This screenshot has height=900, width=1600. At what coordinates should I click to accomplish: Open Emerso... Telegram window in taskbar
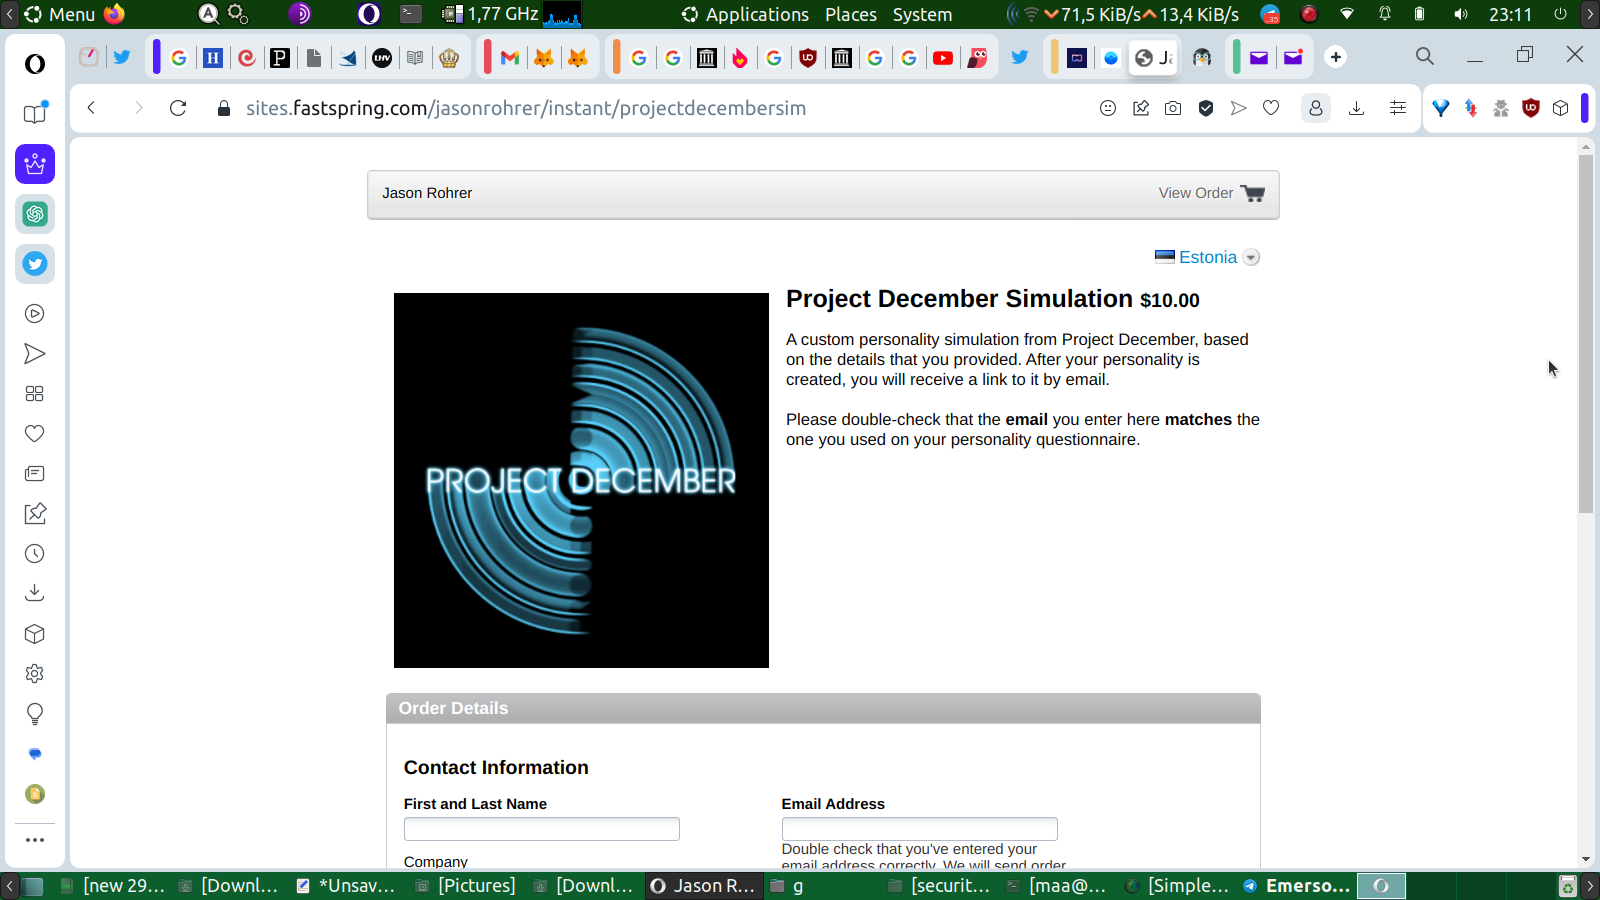click(1297, 886)
